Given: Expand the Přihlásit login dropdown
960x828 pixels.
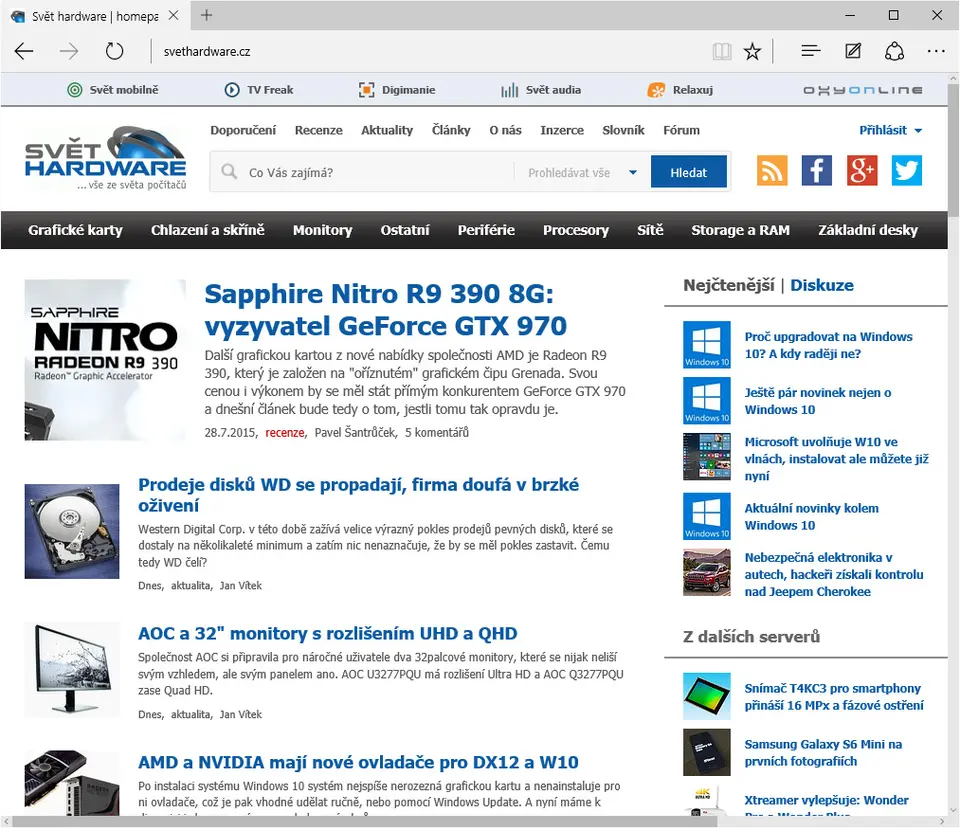Looking at the screenshot, I should [x=890, y=130].
